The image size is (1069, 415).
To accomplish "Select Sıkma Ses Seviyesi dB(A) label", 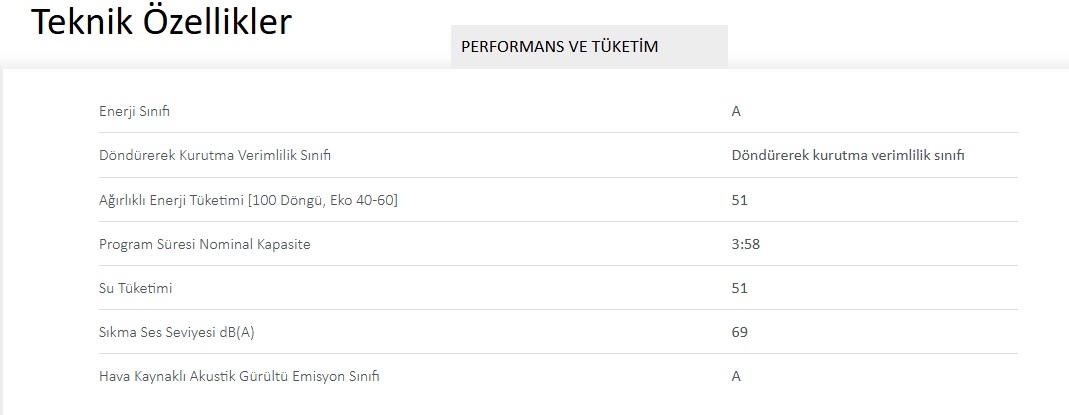I will (177, 333).
